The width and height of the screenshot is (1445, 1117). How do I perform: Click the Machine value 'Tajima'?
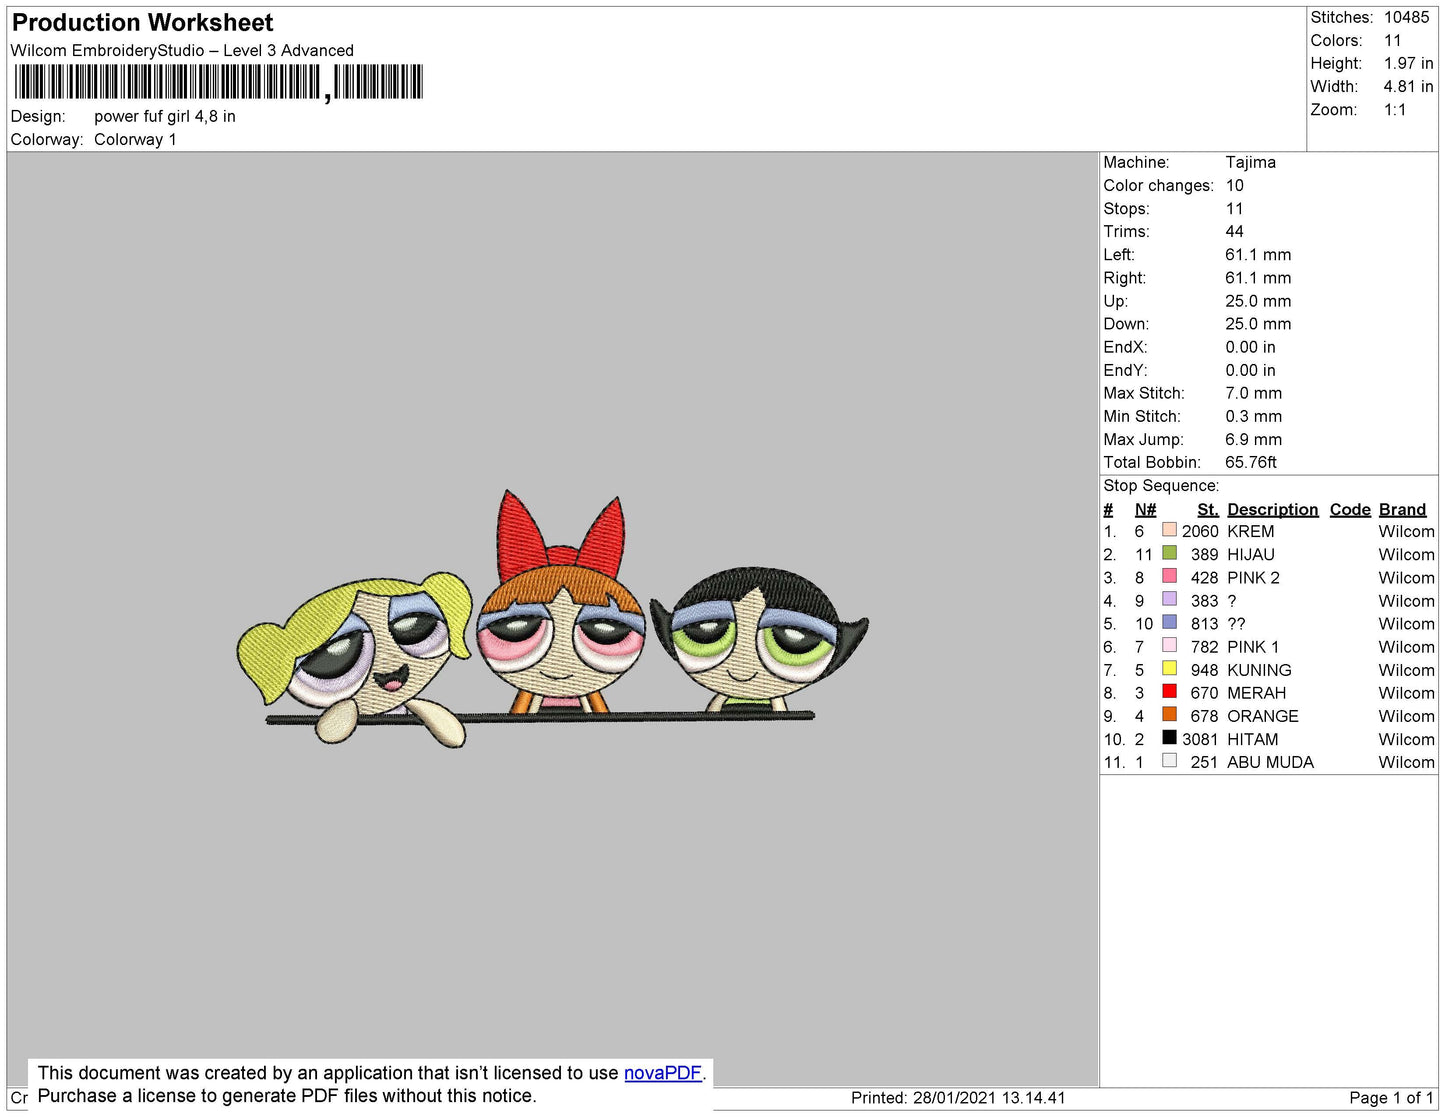(x=1250, y=163)
